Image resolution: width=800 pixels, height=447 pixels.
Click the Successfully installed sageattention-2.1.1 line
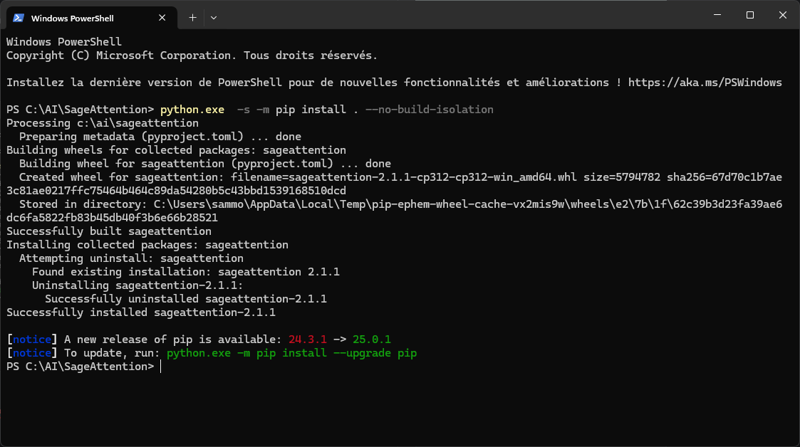point(141,313)
